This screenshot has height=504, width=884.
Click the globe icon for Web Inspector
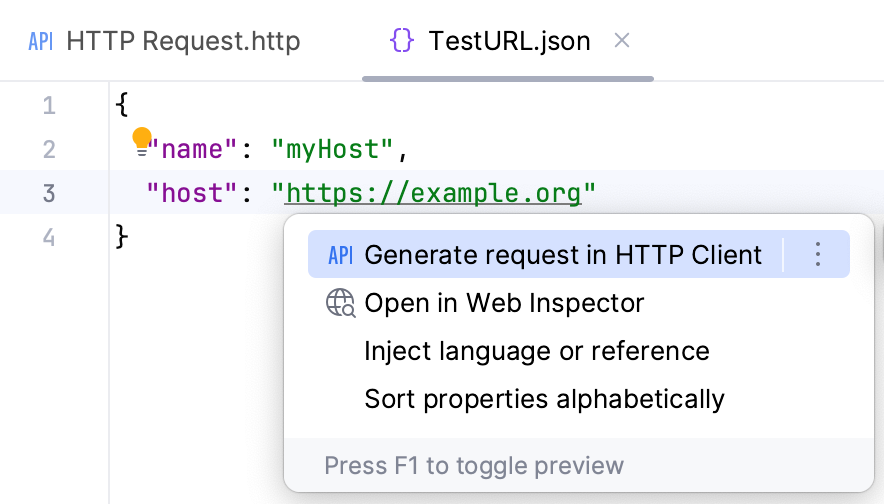pyautogui.click(x=341, y=303)
